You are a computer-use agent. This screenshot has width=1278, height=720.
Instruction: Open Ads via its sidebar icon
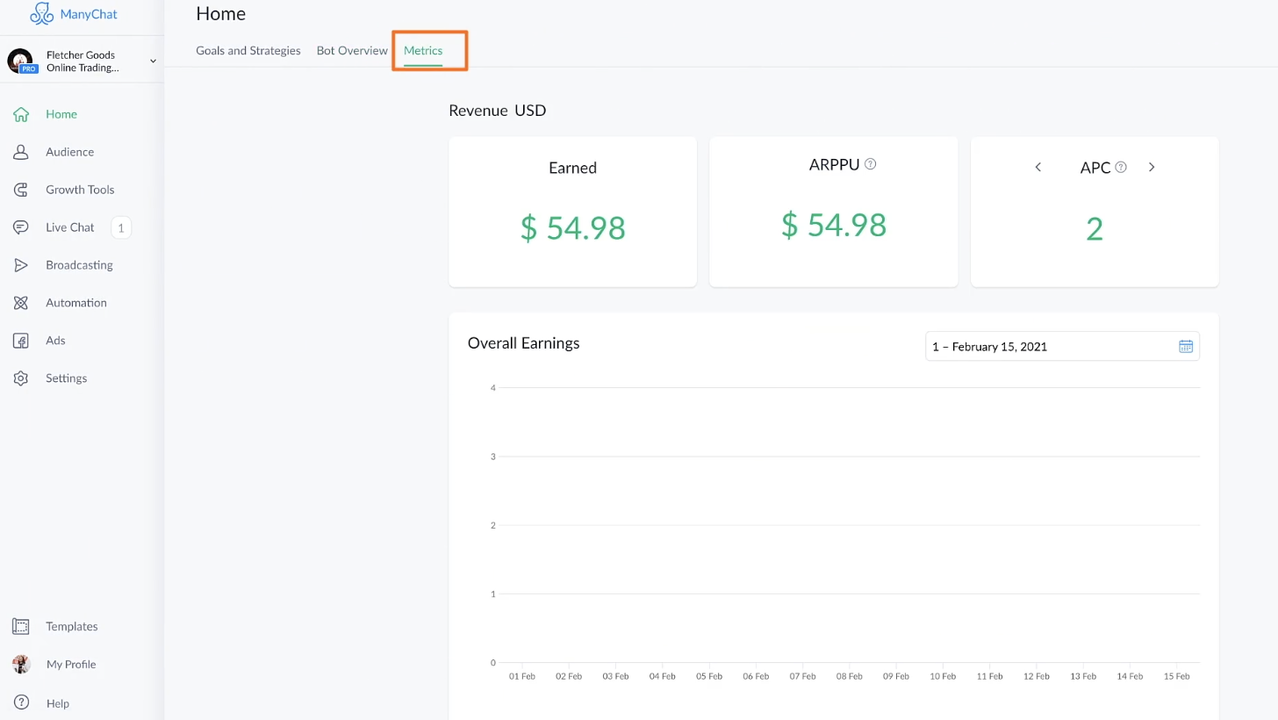(x=21, y=341)
